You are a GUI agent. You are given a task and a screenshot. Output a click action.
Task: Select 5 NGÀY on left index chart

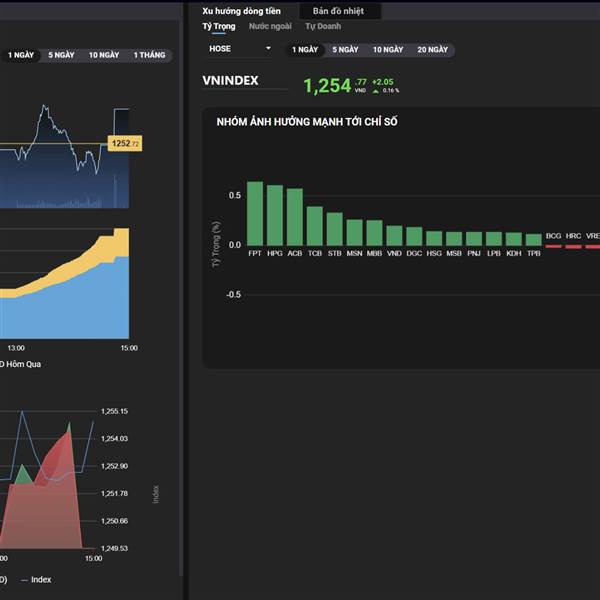point(61,55)
